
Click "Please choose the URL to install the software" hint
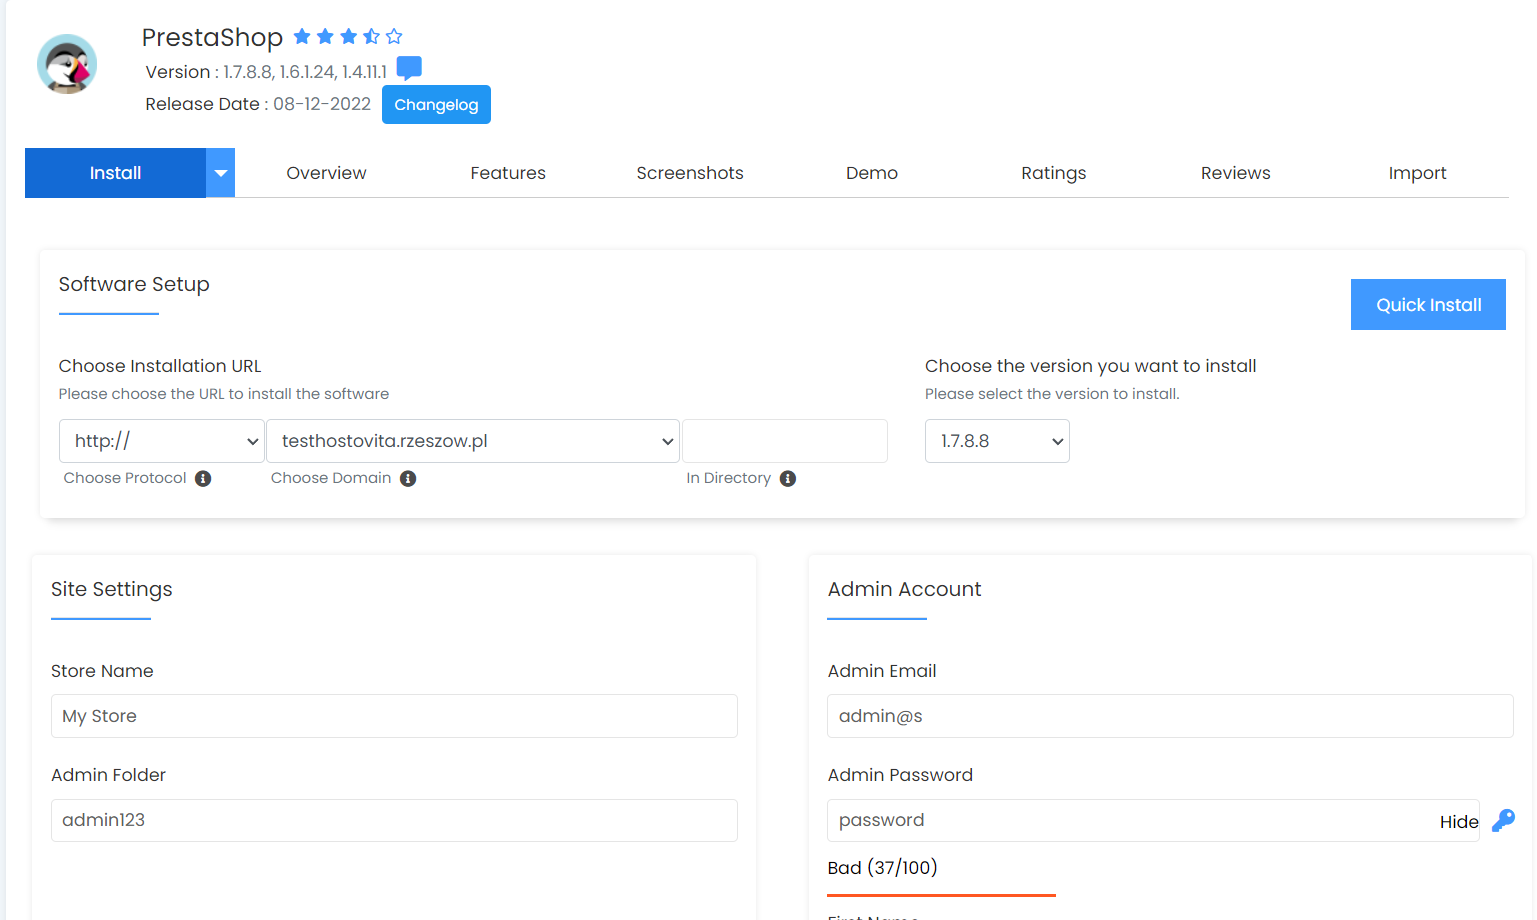(224, 394)
